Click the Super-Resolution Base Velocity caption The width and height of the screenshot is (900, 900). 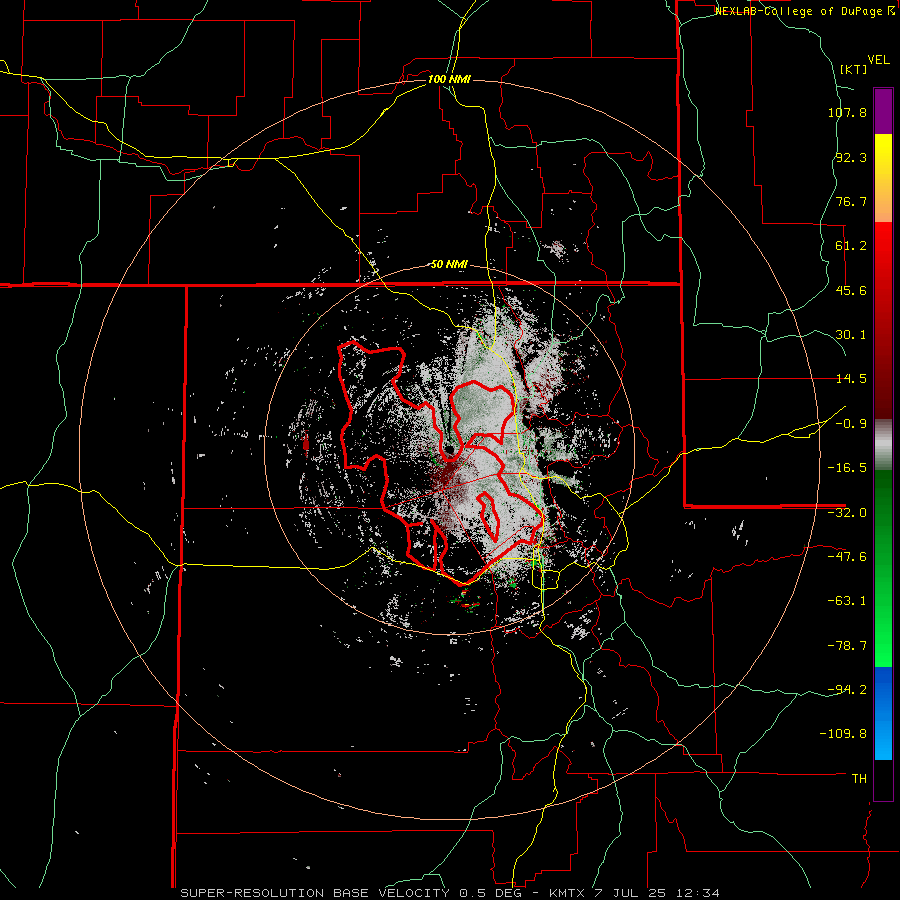tap(449, 893)
